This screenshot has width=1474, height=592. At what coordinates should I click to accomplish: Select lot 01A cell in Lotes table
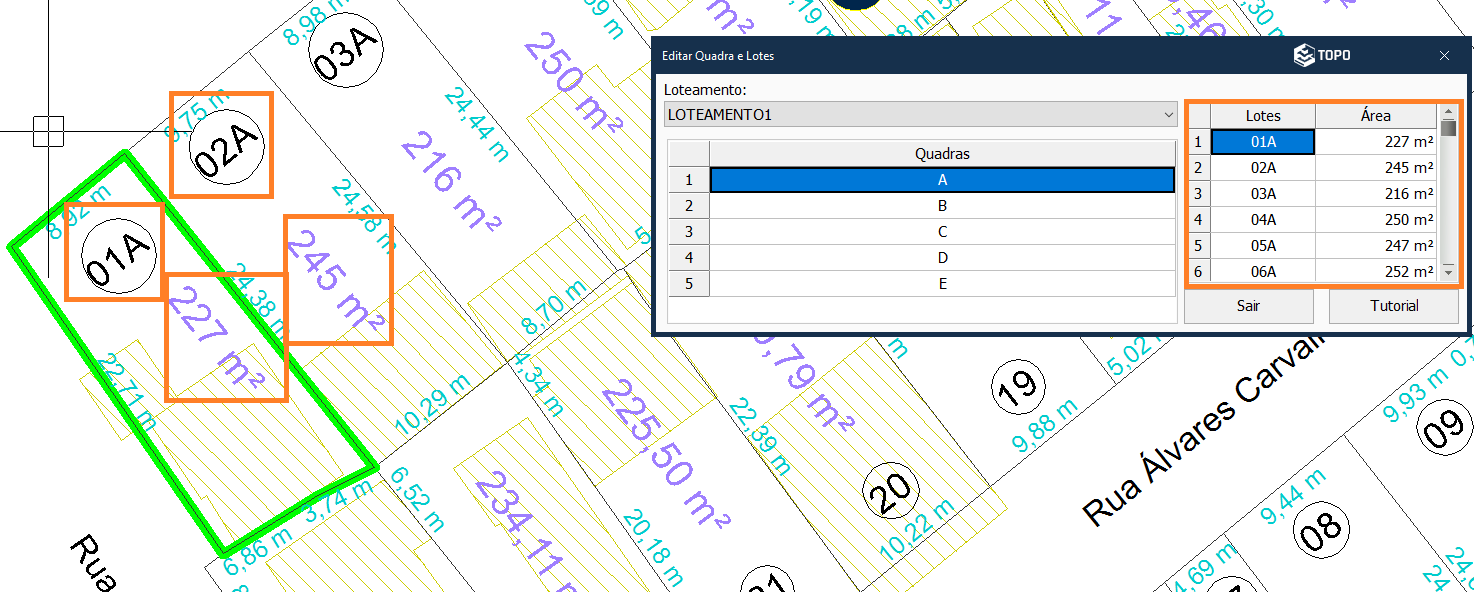tap(1262, 142)
